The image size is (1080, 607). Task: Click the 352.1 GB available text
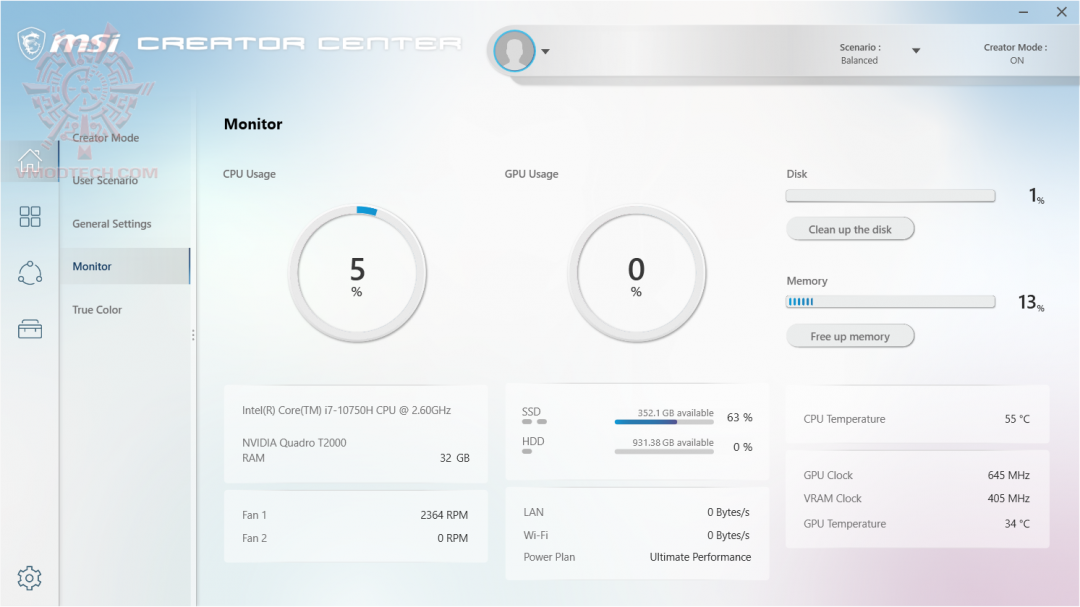[x=675, y=413]
